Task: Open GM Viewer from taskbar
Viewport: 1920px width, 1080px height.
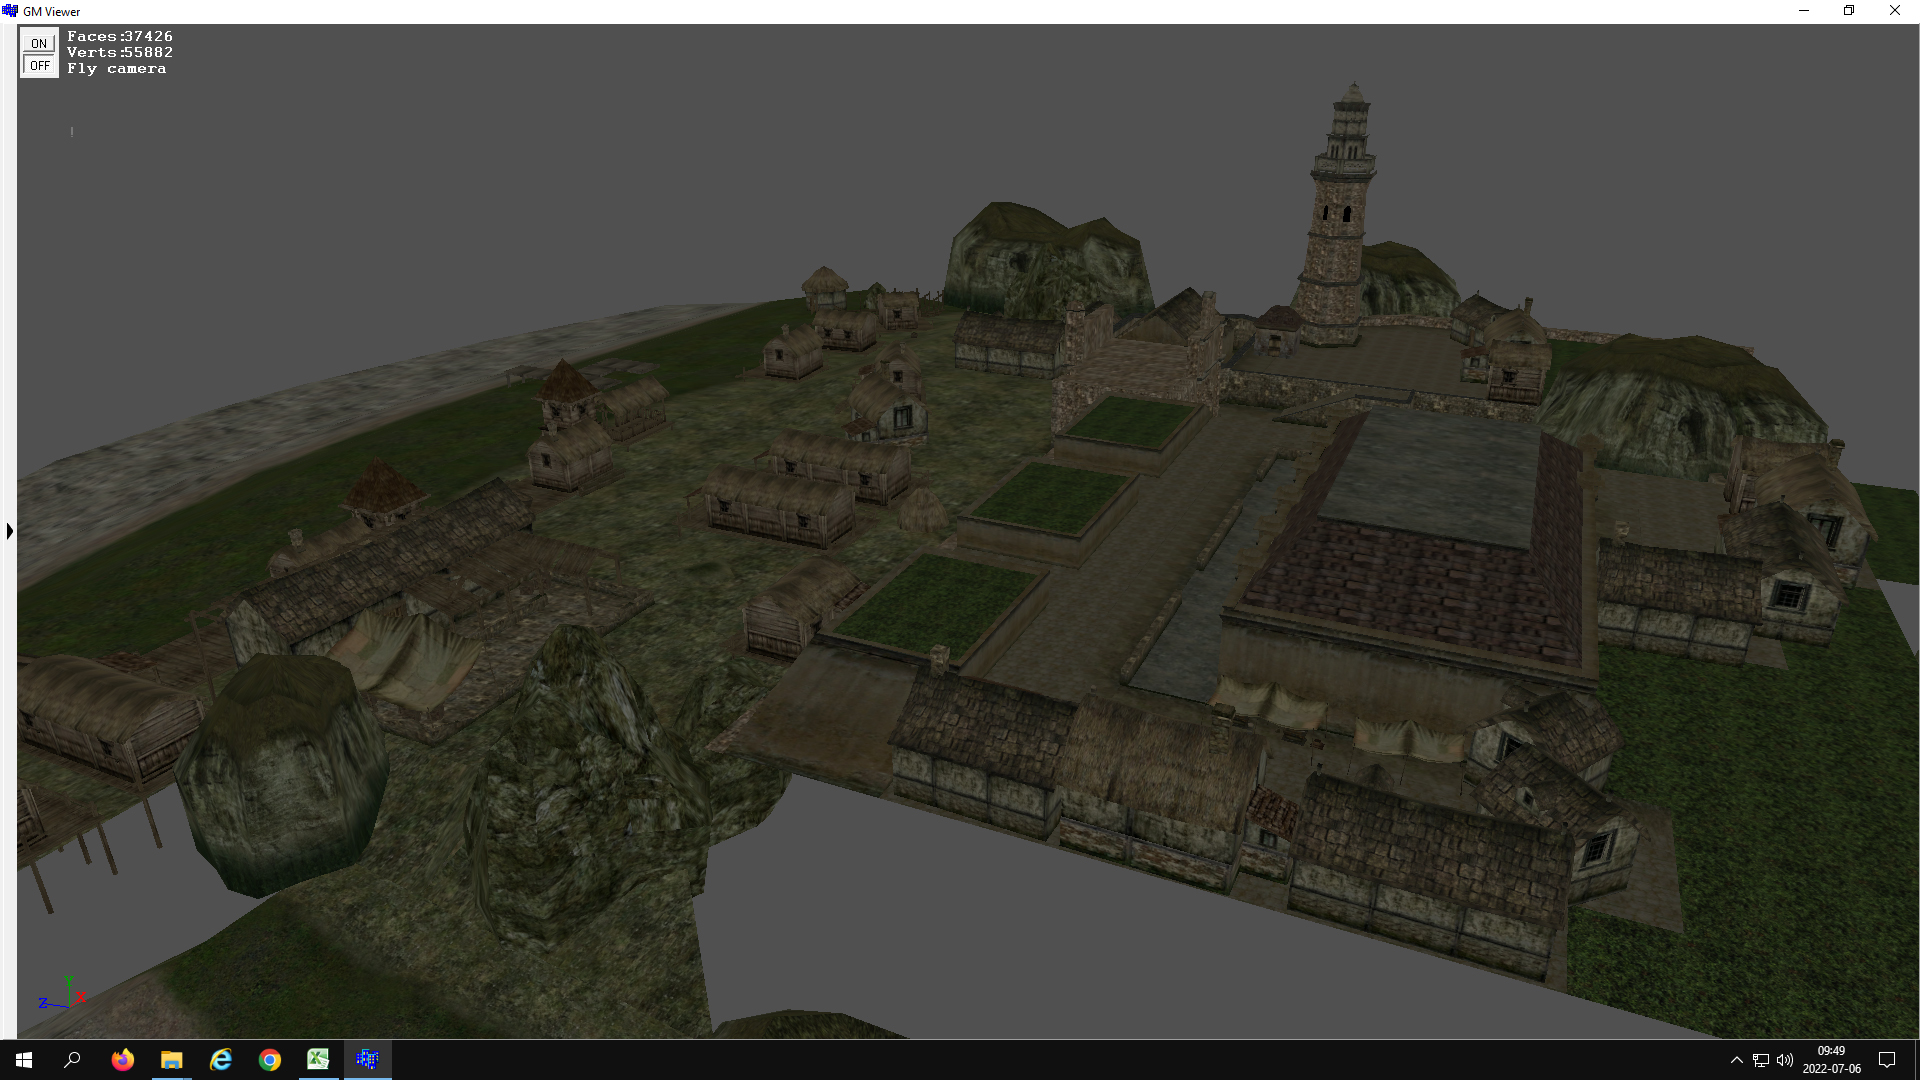Action: (x=367, y=1059)
